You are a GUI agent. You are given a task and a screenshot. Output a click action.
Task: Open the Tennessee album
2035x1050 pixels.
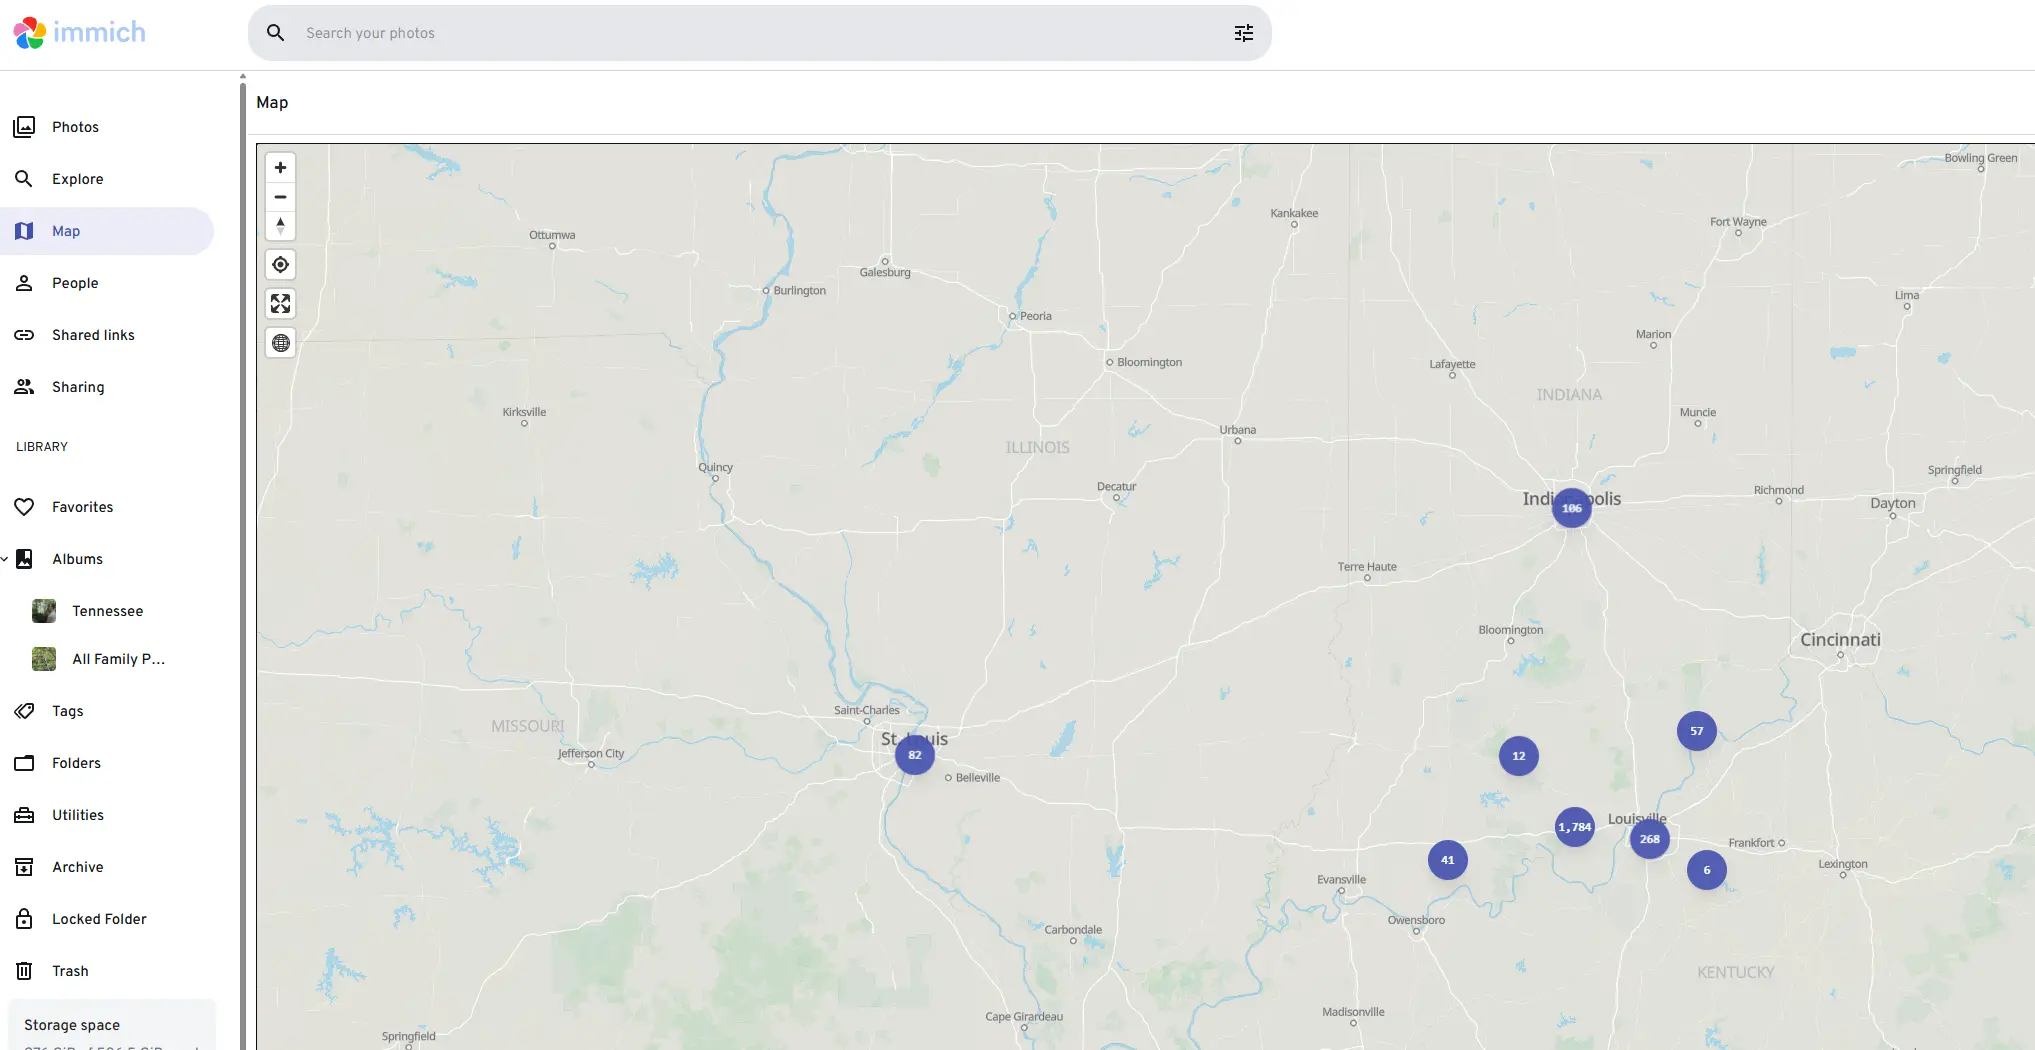point(107,611)
